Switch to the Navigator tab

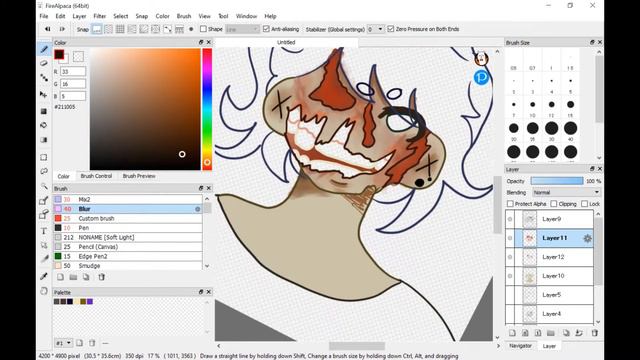pyautogui.click(x=520, y=346)
